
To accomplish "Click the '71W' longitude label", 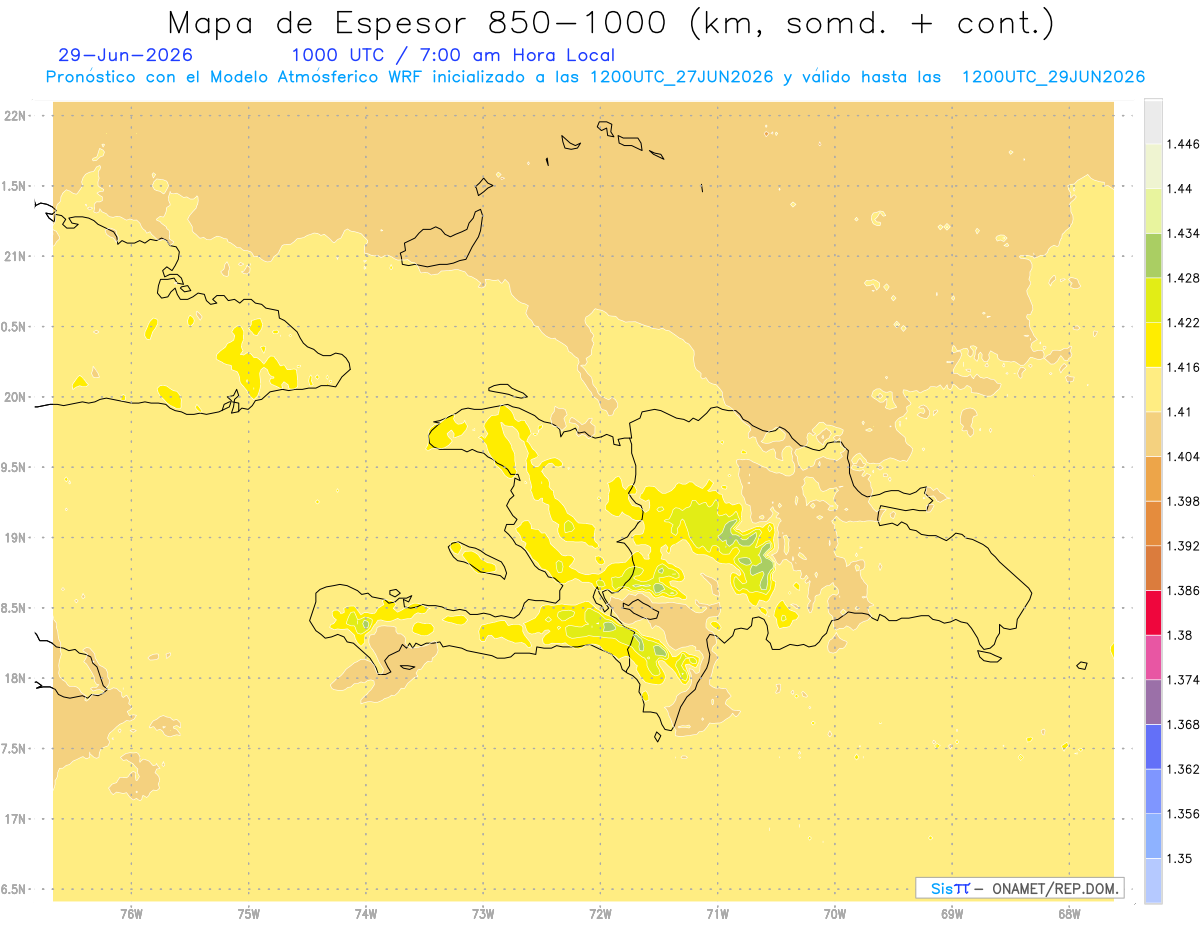I will tap(717, 914).
